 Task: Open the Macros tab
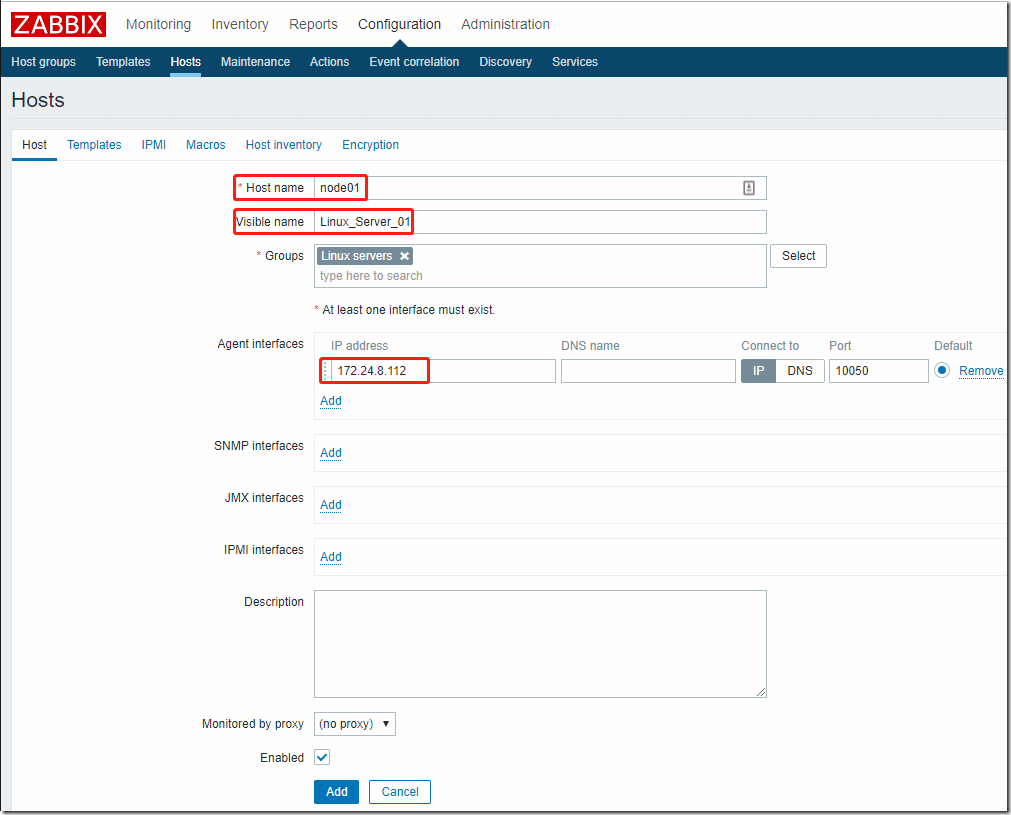pos(205,145)
